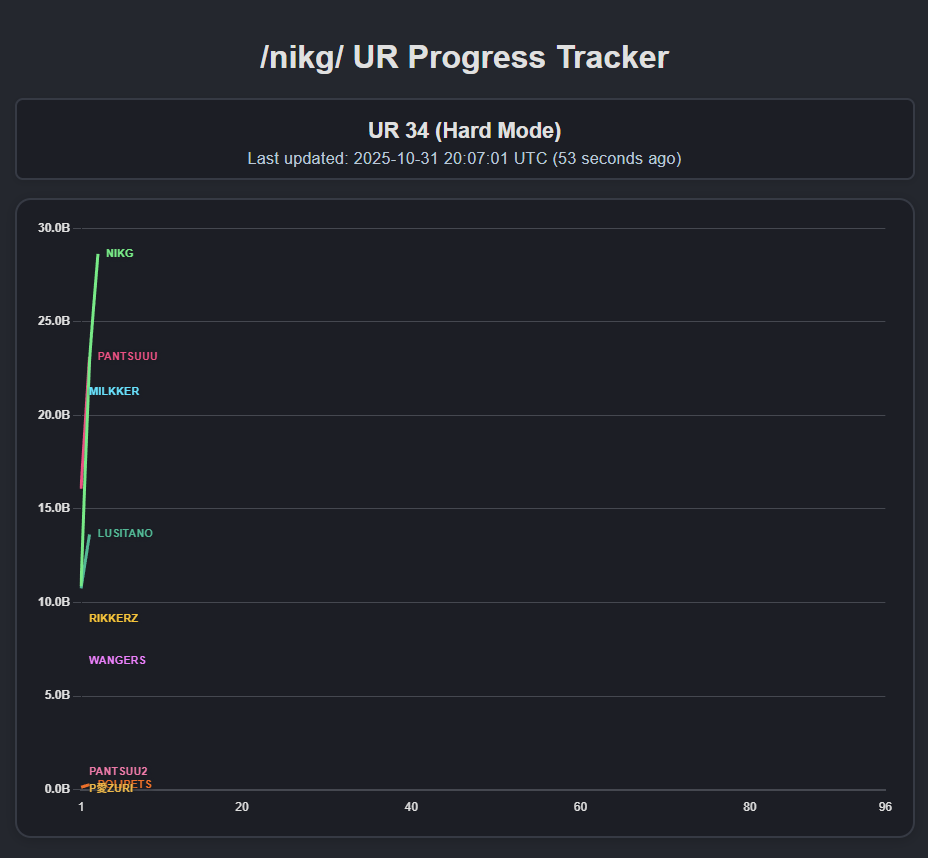Click the 15.0B y-axis label
Screen dimensions: 928x858
[x=54, y=508]
